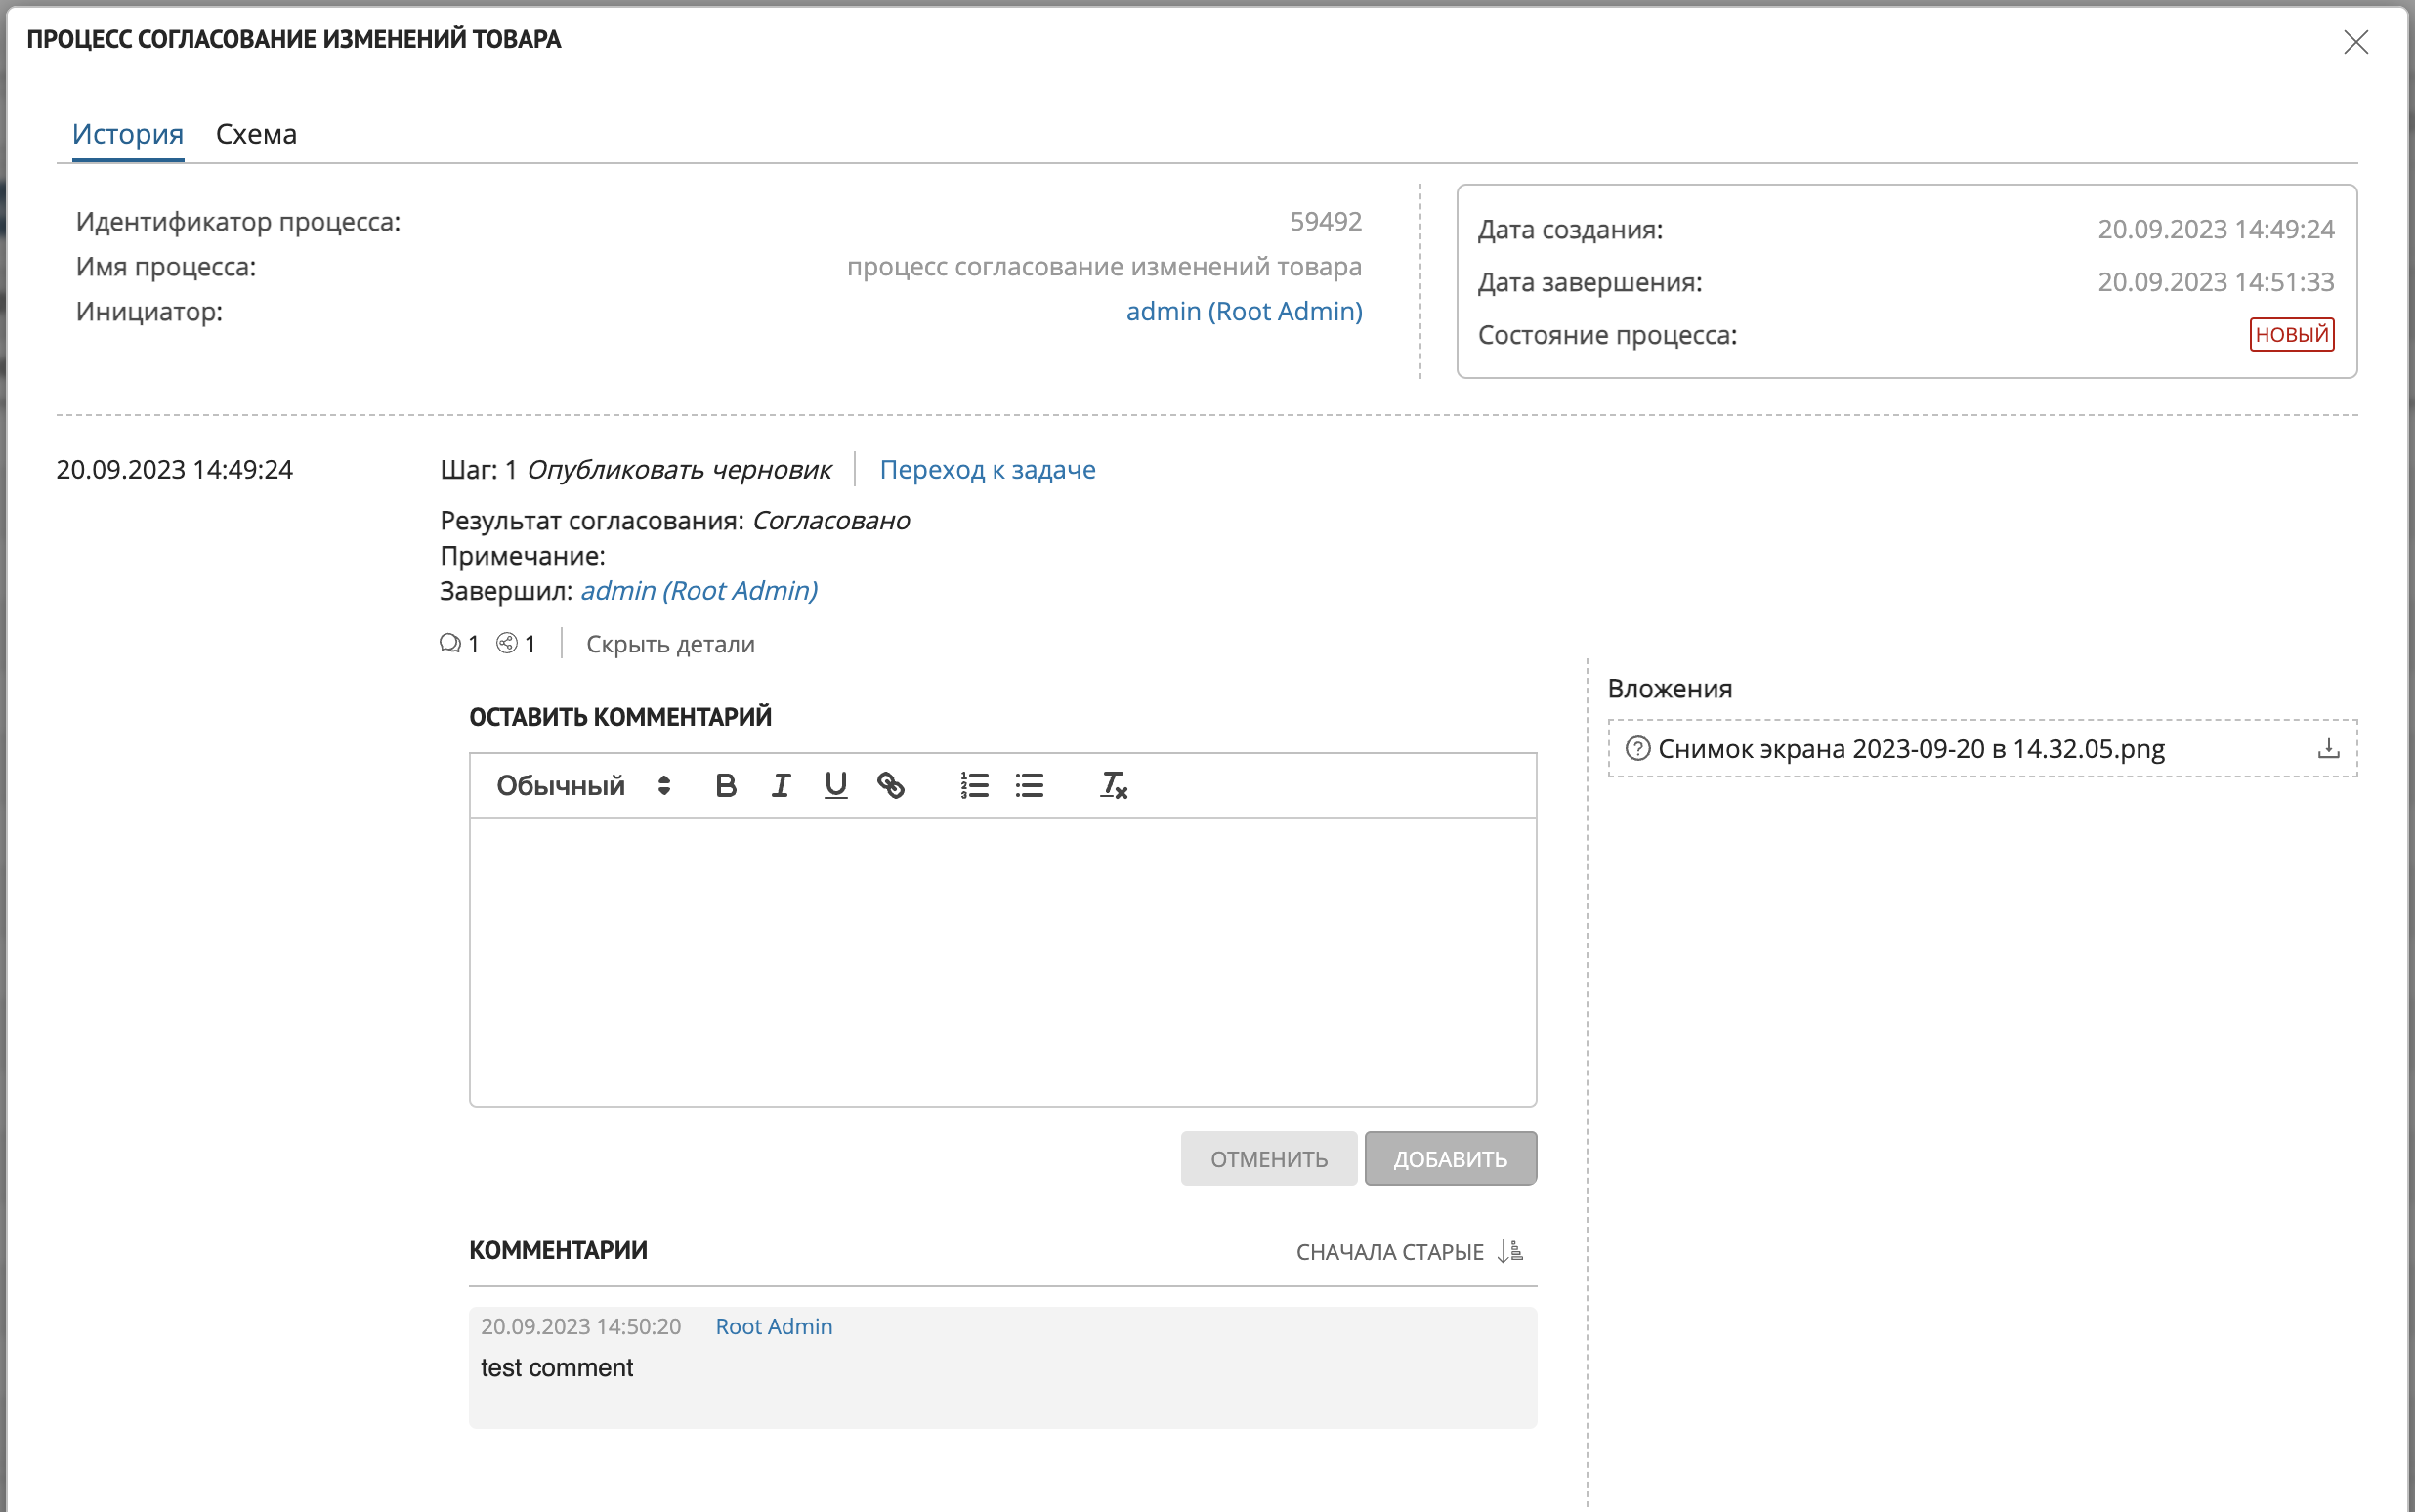Focus the comment text area
The image size is (2415, 1512).
(x=1003, y=962)
